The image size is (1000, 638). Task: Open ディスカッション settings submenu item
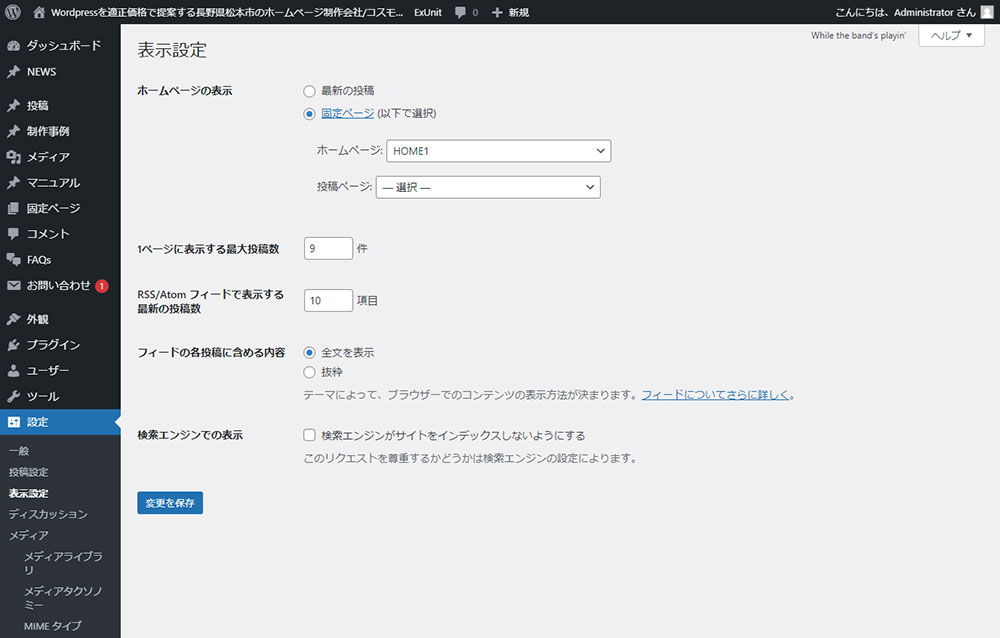[x=48, y=514]
